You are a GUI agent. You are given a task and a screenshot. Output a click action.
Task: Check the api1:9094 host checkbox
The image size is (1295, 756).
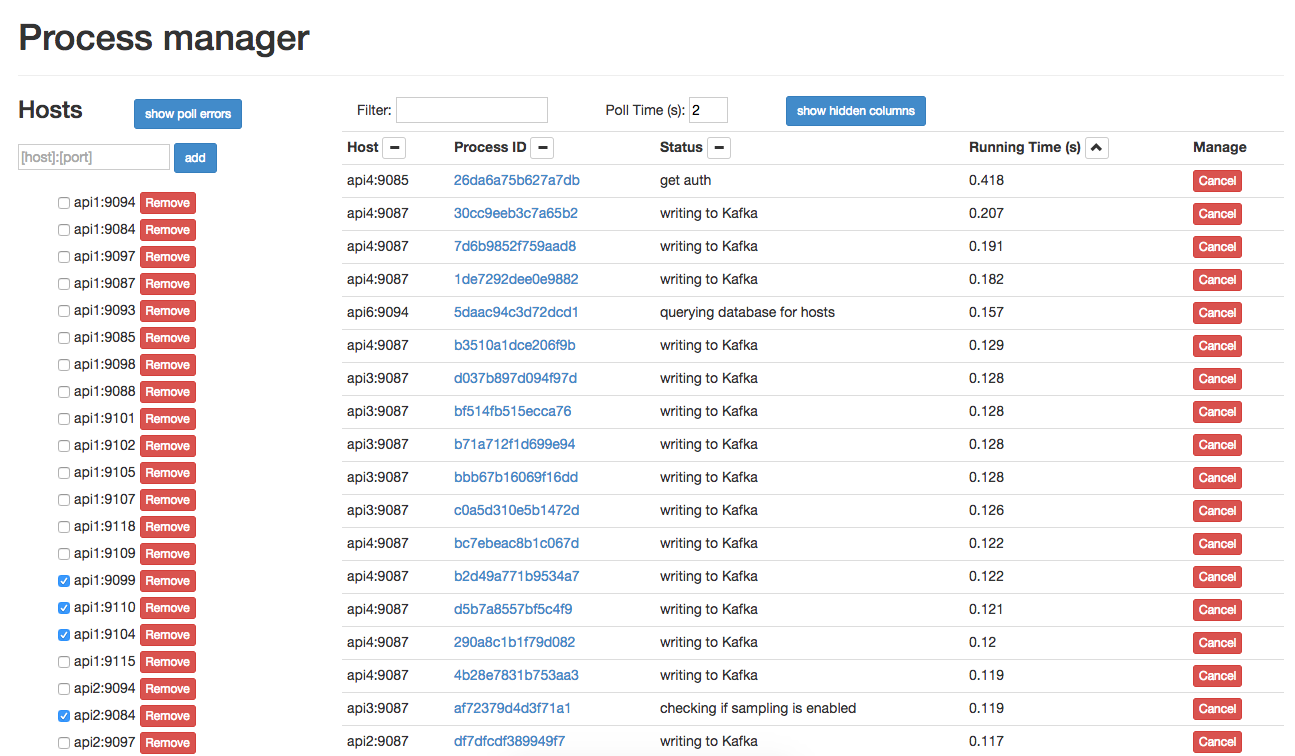click(x=64, y=203)
